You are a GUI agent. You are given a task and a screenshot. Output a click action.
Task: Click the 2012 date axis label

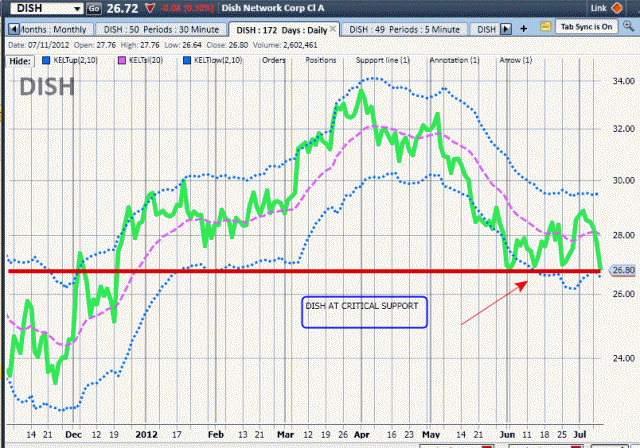coord(146,435)
